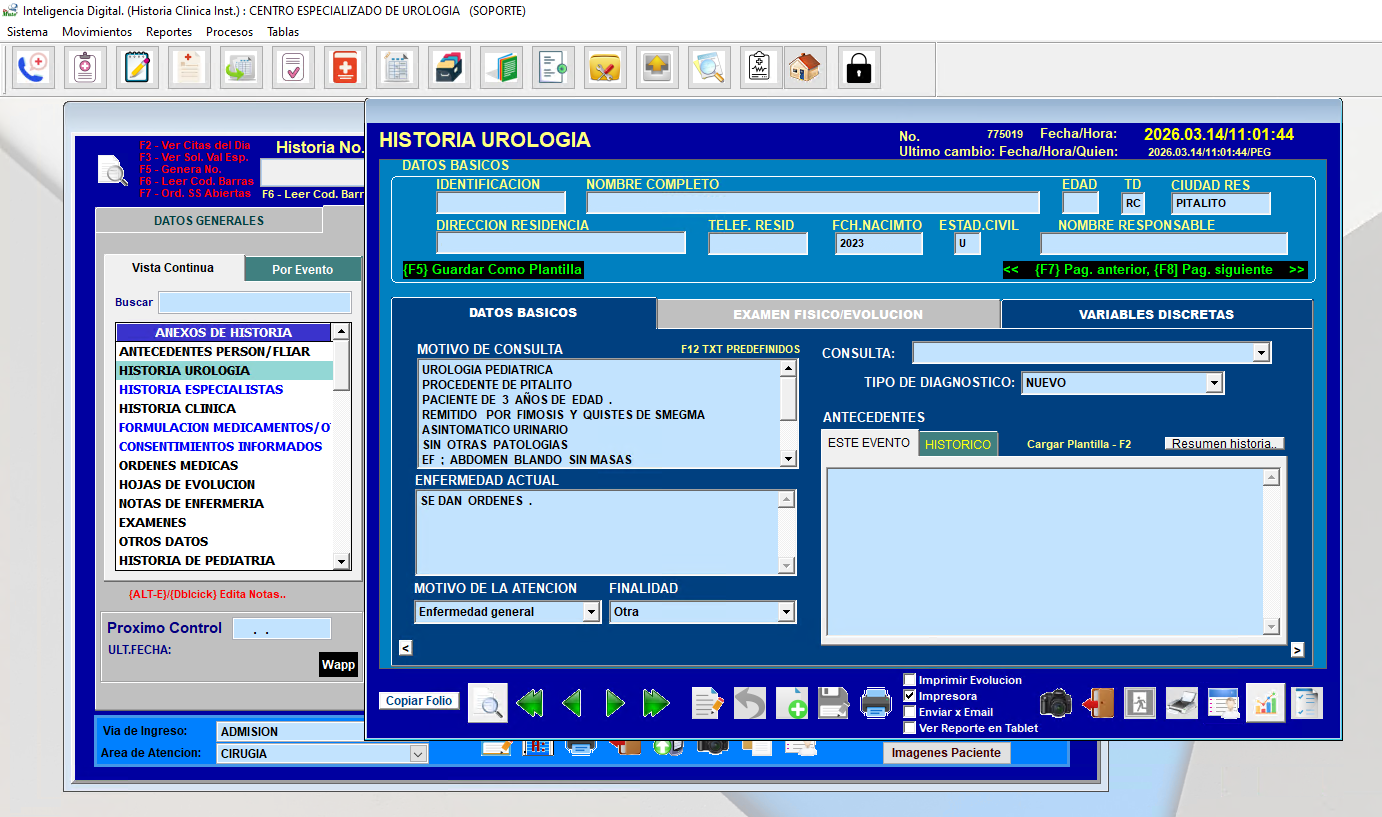
Task: Click the black padlock toolbar icon
Action: click(858, 68)
